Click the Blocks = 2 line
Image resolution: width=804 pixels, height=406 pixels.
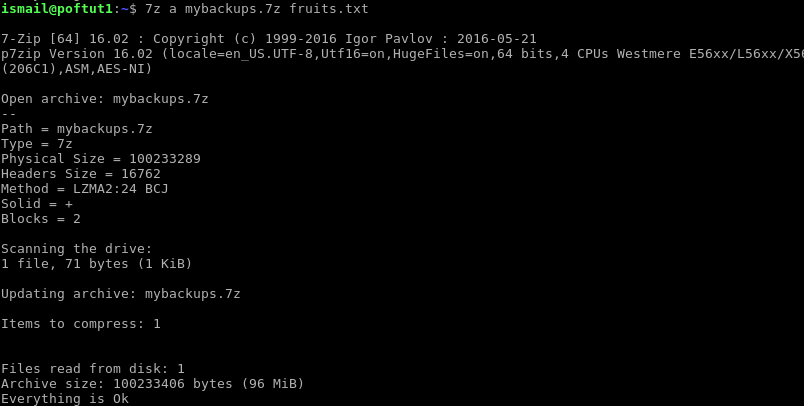pyautogui.click(x=41, y=219)
